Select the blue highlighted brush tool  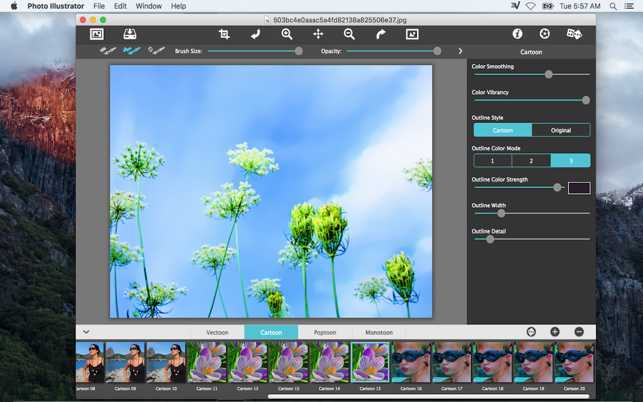tap(132, 50)
